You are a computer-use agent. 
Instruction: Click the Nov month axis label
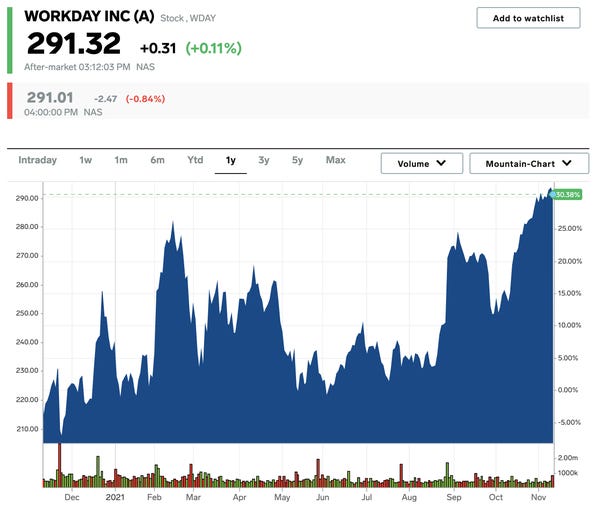(x=538, y=497)
